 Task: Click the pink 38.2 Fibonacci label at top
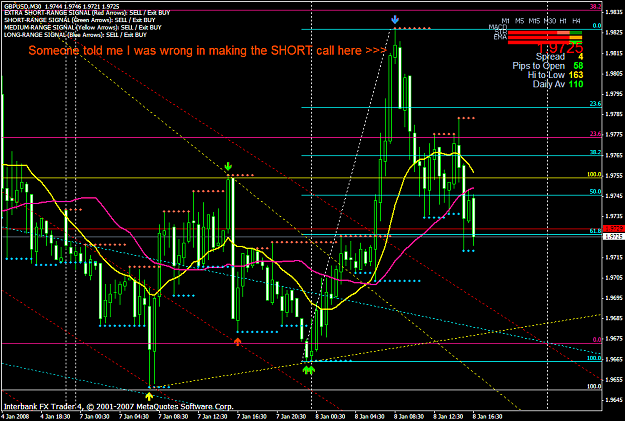click(596, 6)
